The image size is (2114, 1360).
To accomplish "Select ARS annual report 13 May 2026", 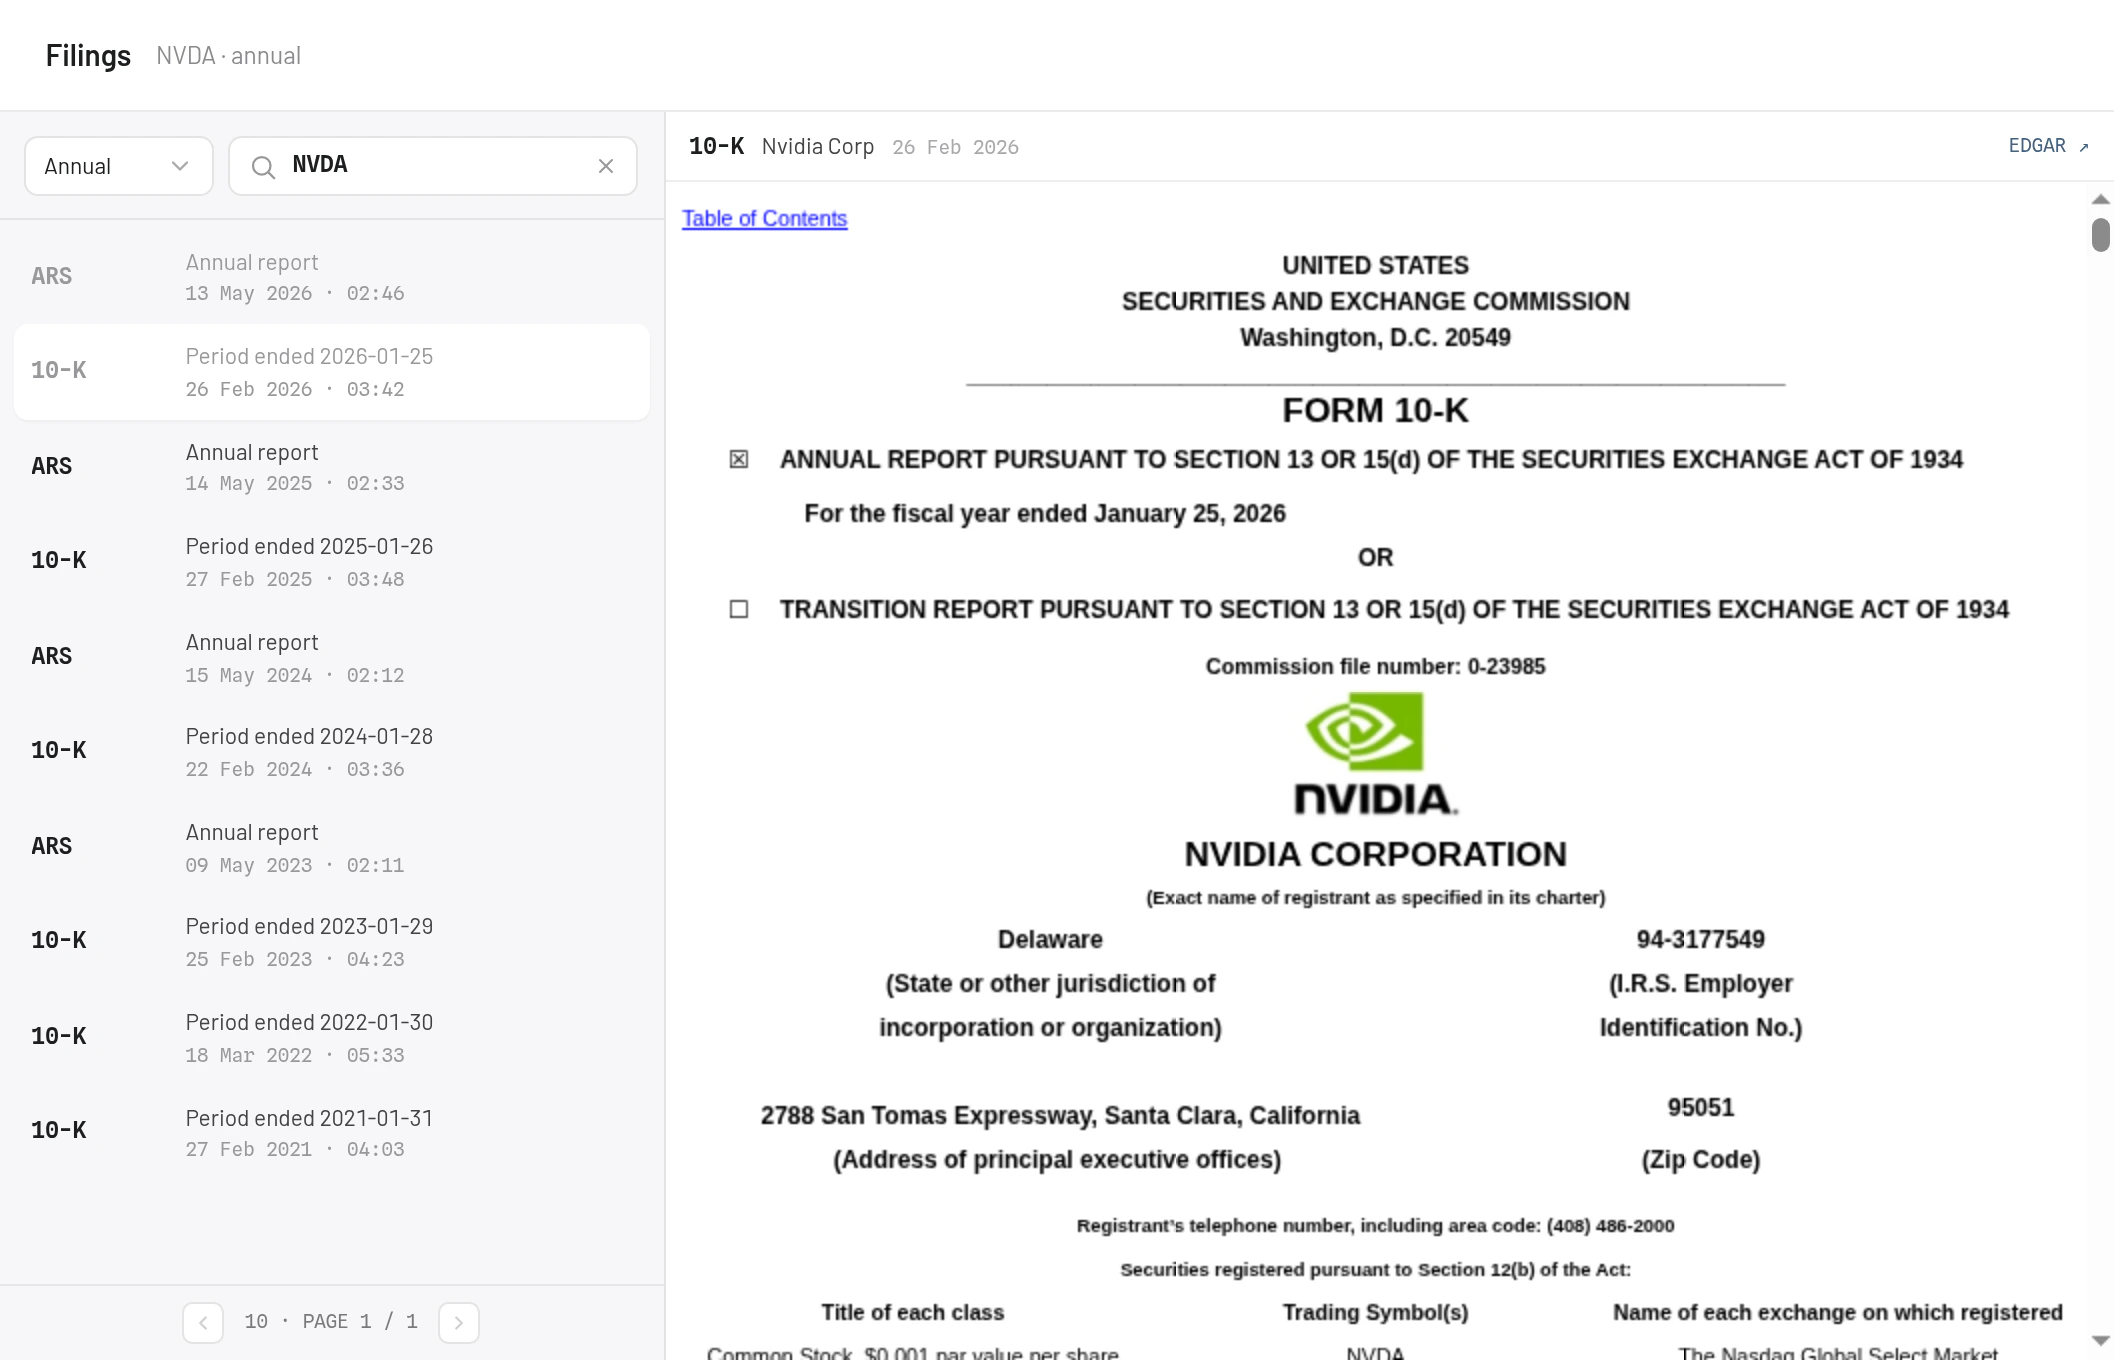I will tap(332, 277).
